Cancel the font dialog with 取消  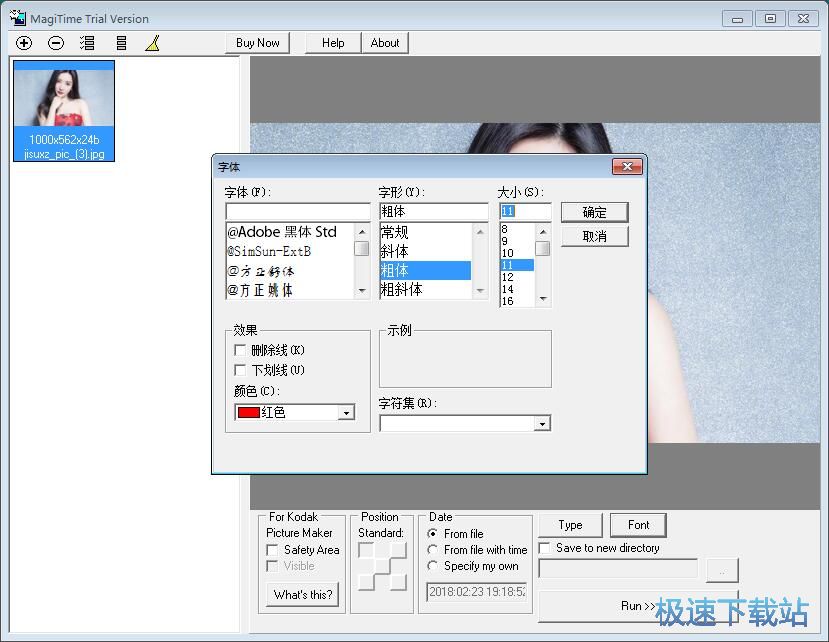click(x=594, y=236)
